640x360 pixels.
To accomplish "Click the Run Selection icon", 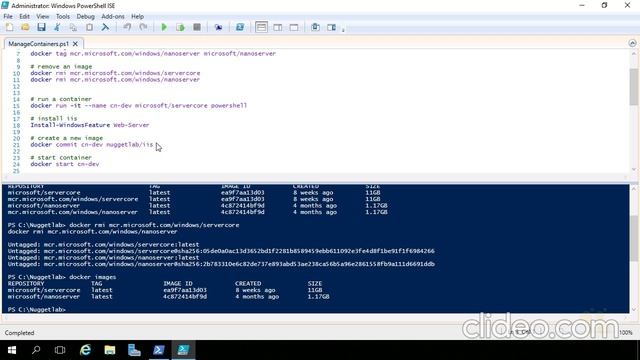I will [180, 27].
